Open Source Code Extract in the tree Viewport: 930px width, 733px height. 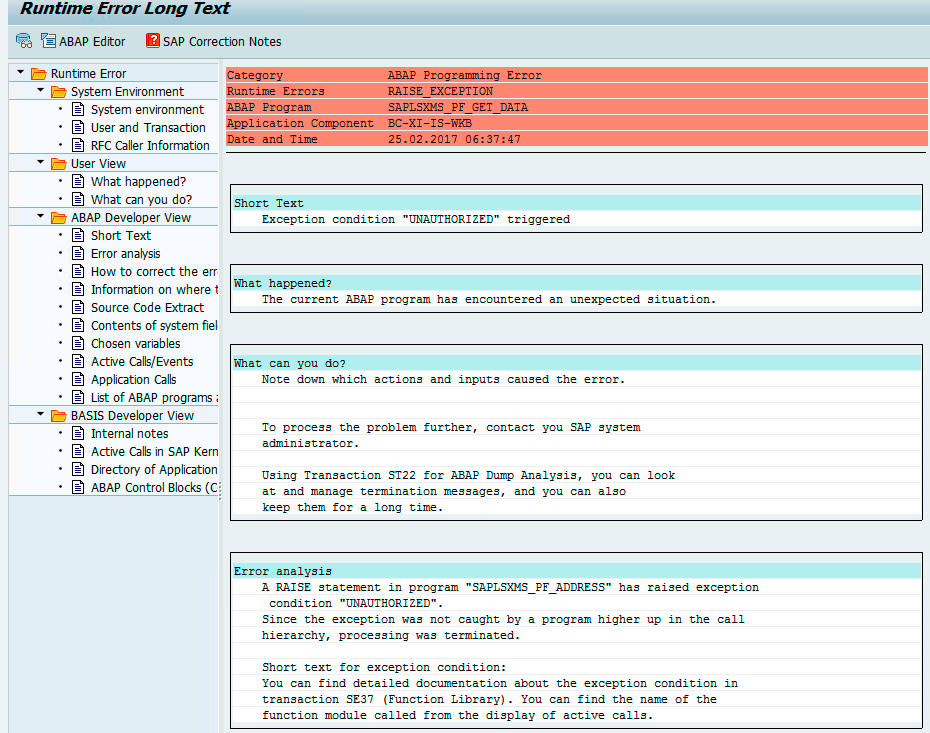(x=147, y=308)
